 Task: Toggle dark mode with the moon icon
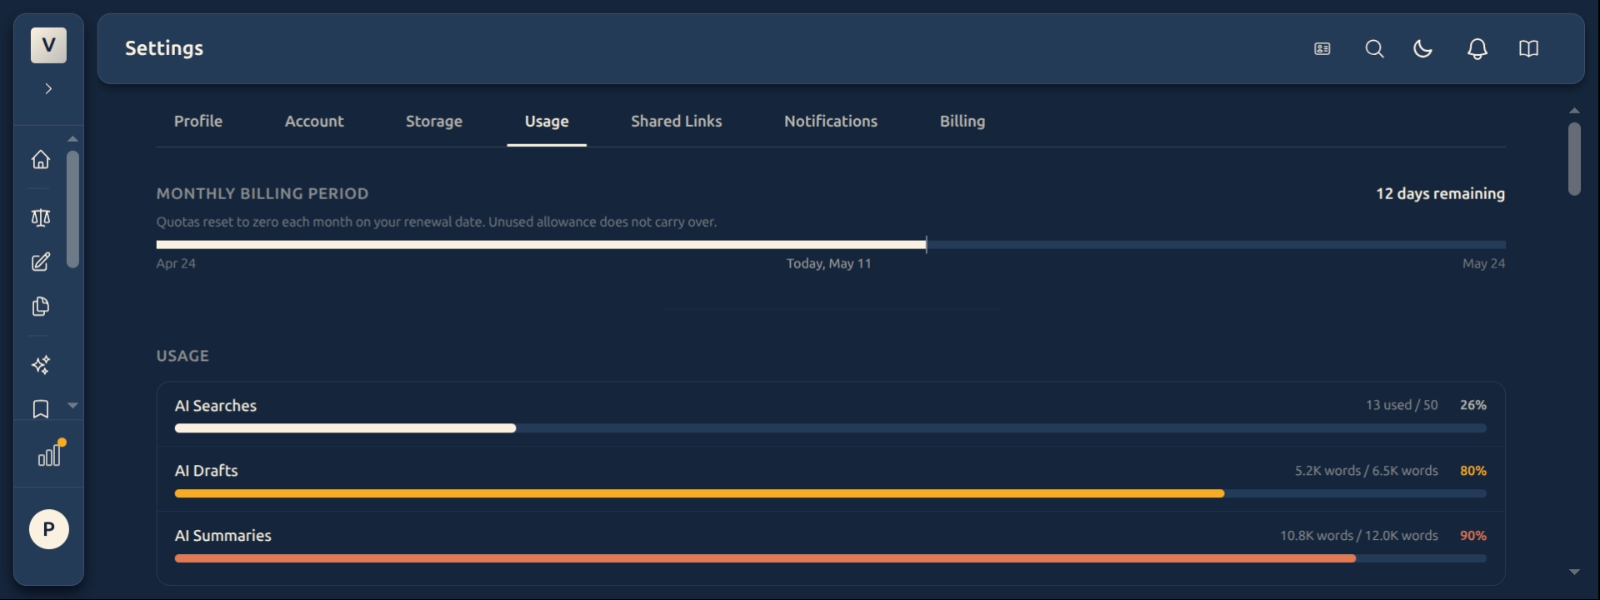1423,48
